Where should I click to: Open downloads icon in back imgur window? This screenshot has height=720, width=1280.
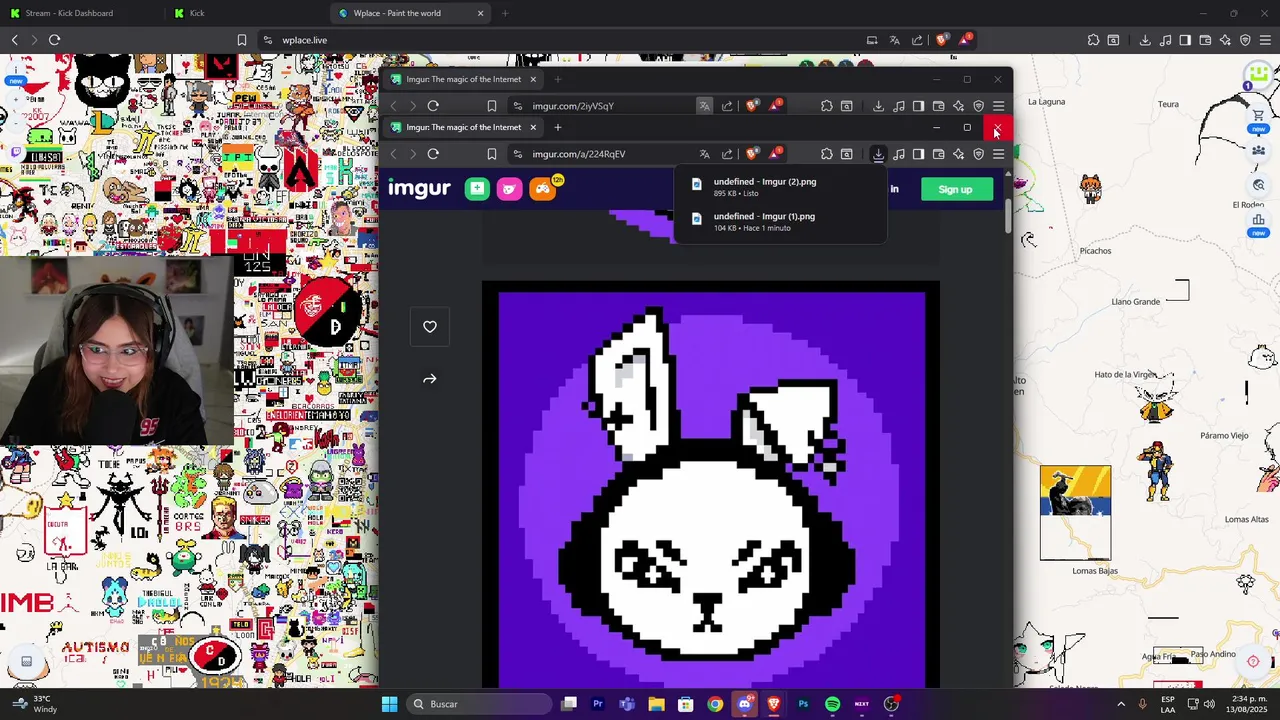click(x=878, y=106)
